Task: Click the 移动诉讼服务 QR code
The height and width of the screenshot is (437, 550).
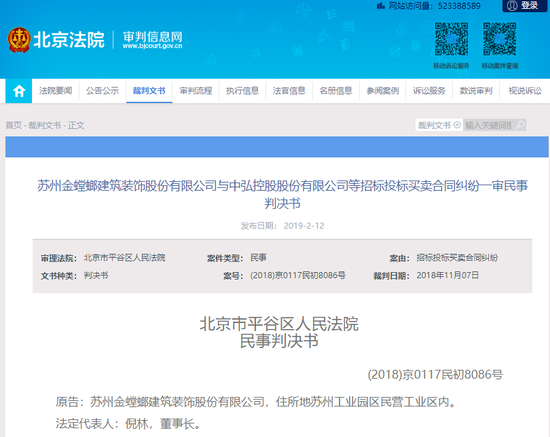Action: click(x=451, y=39)
